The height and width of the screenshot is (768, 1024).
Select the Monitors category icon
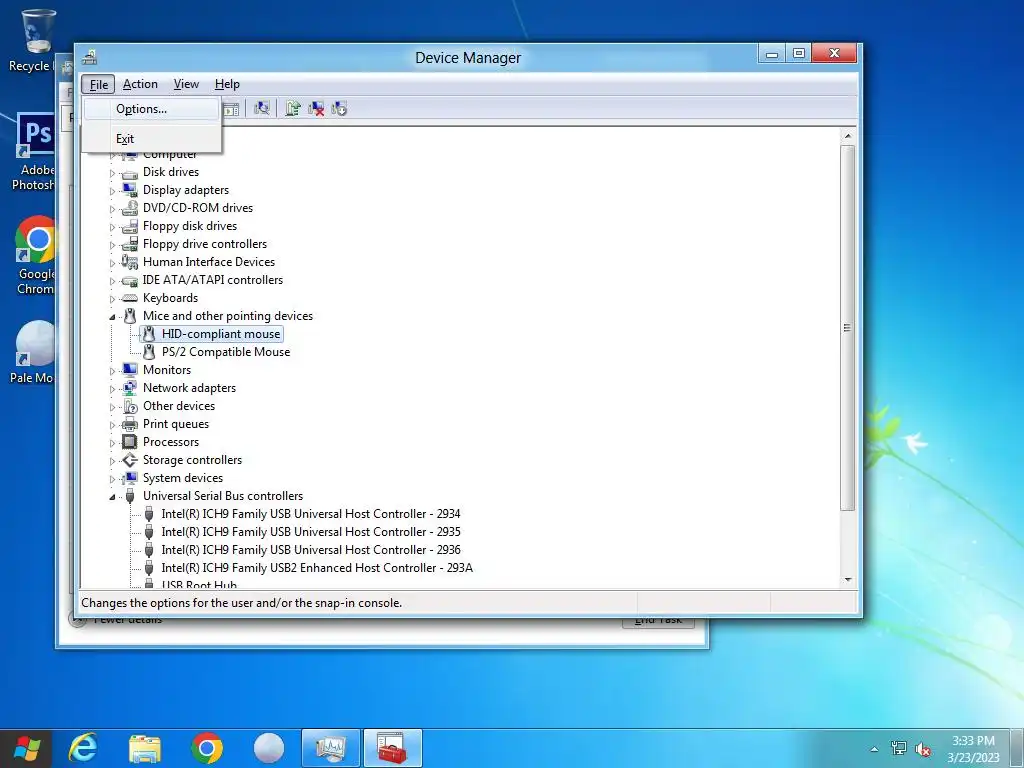pos(130,370)
